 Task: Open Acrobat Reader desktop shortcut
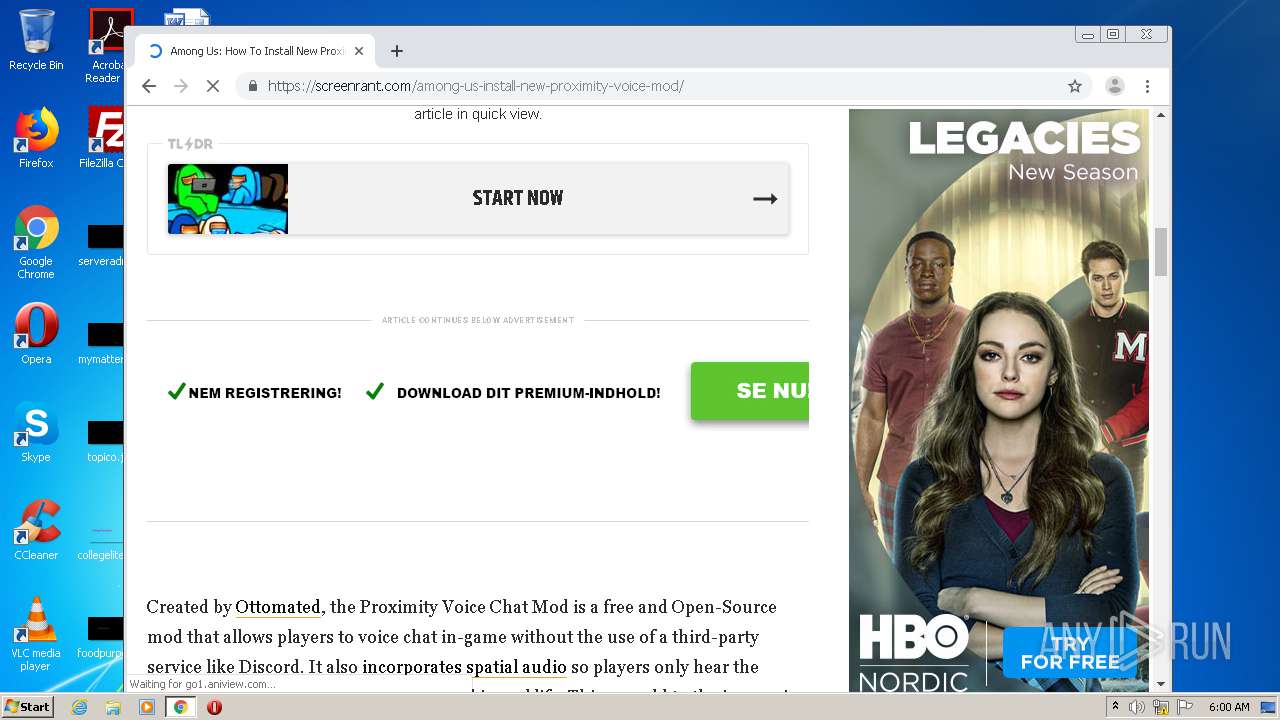tap(106, 46)
